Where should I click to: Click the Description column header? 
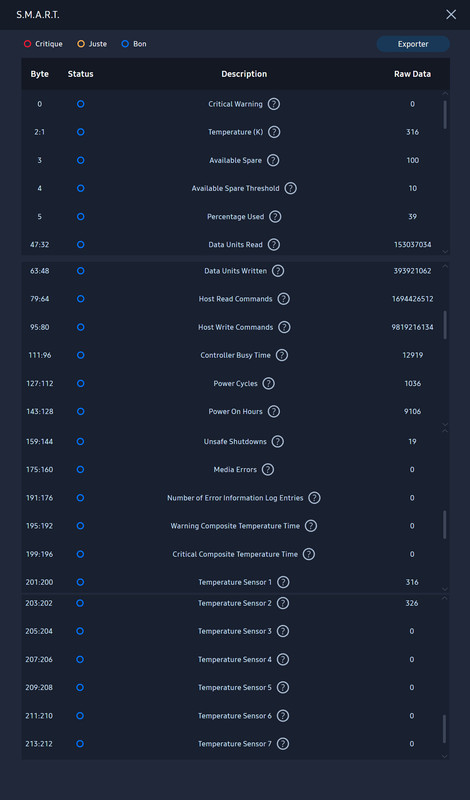pyautogui.click(x=244, y=74)
